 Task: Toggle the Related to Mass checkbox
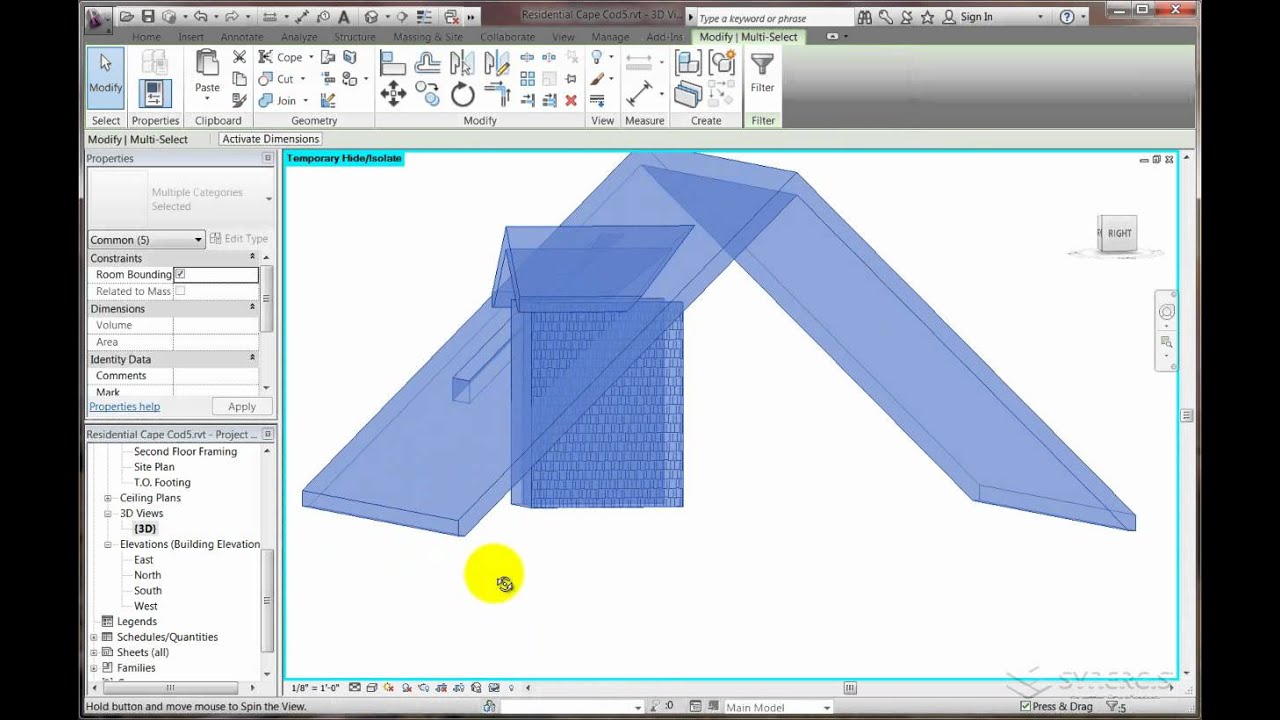click(x=181, y=291)
